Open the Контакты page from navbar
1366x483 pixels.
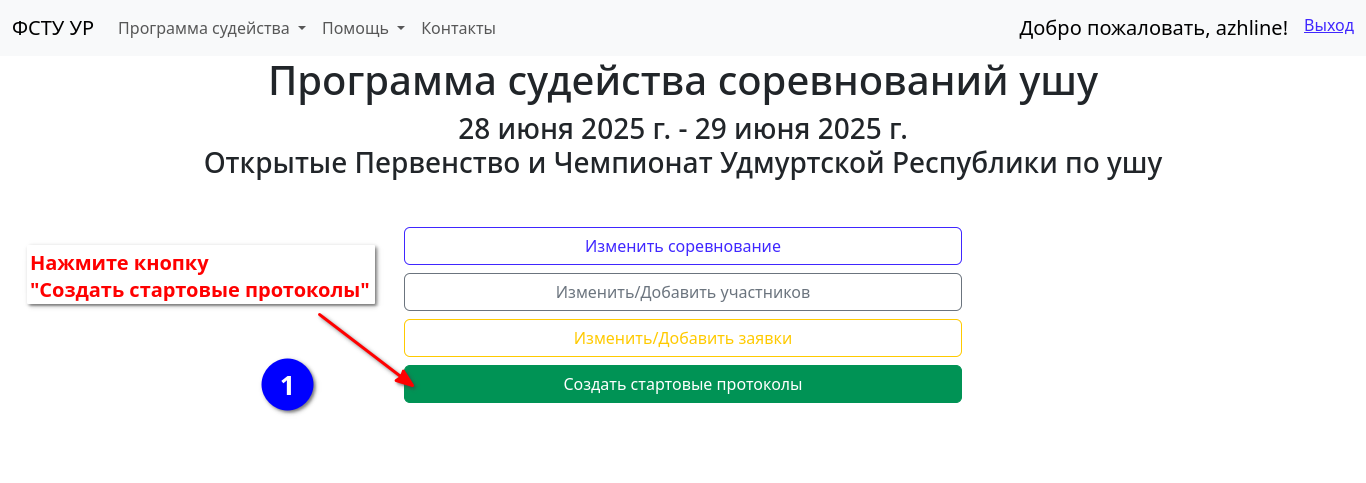click(x=458, y=28)
